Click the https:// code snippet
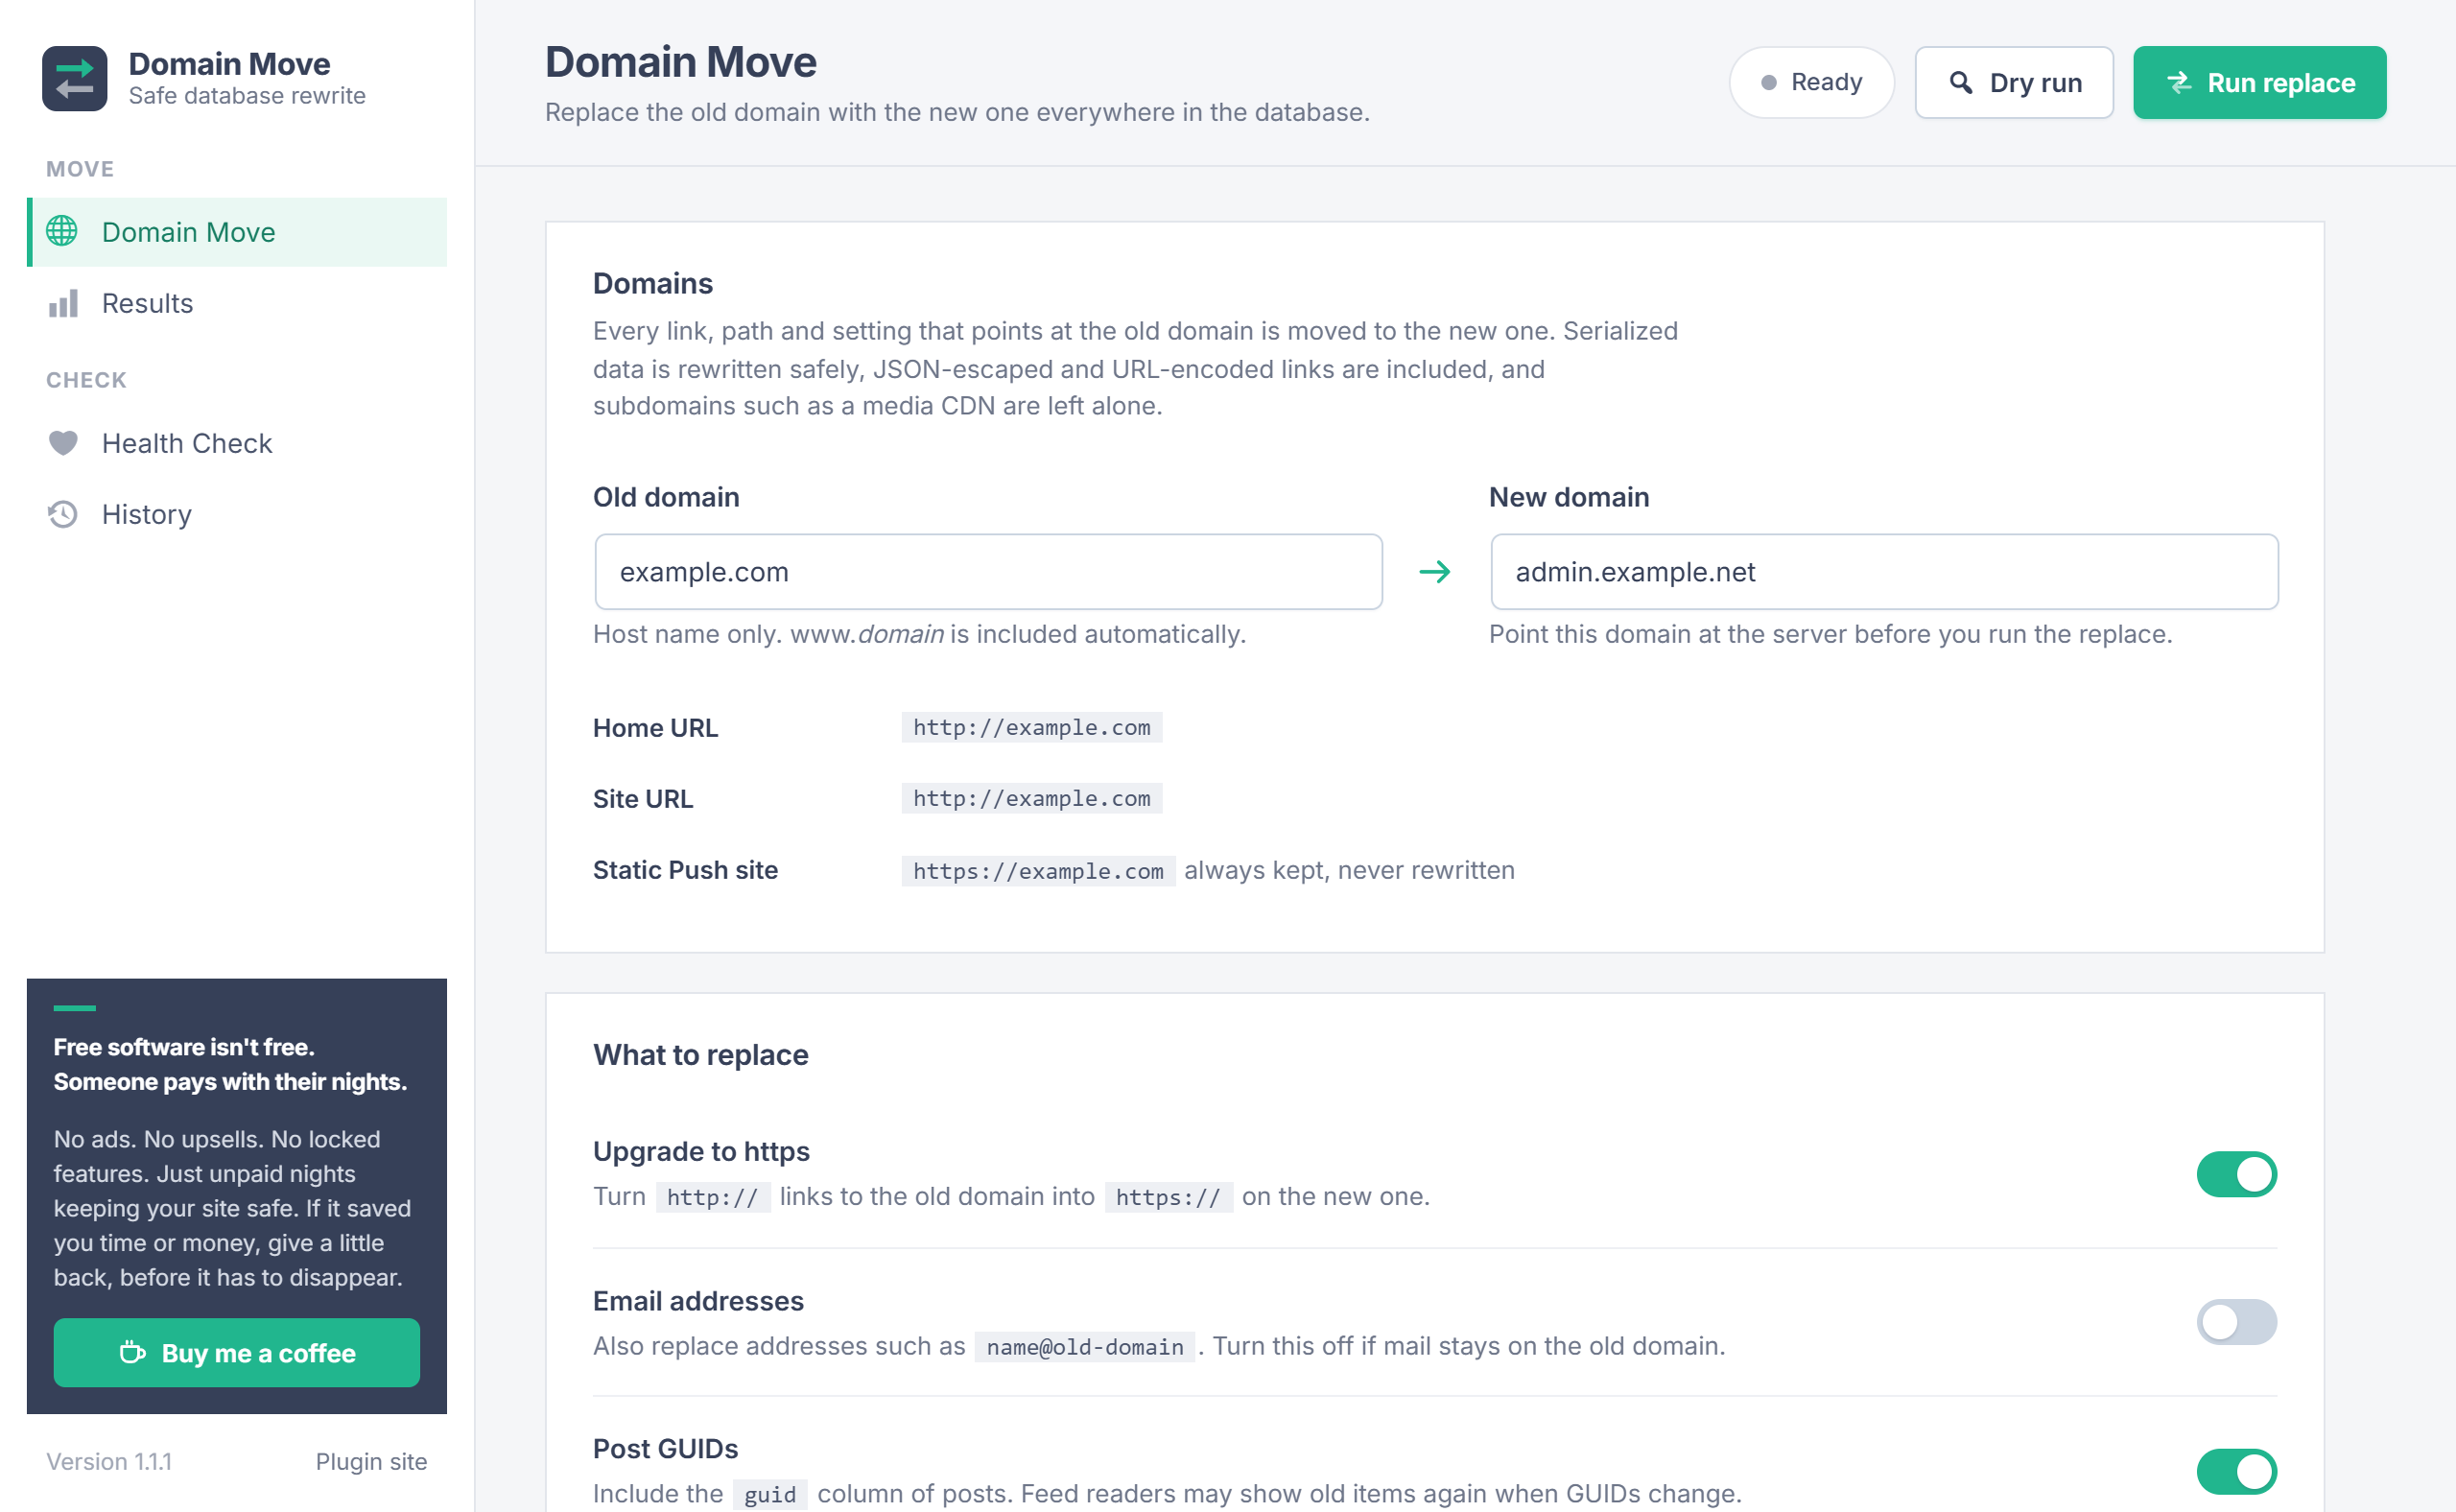The image size is (2456, 1512). pos(1168,1197)
